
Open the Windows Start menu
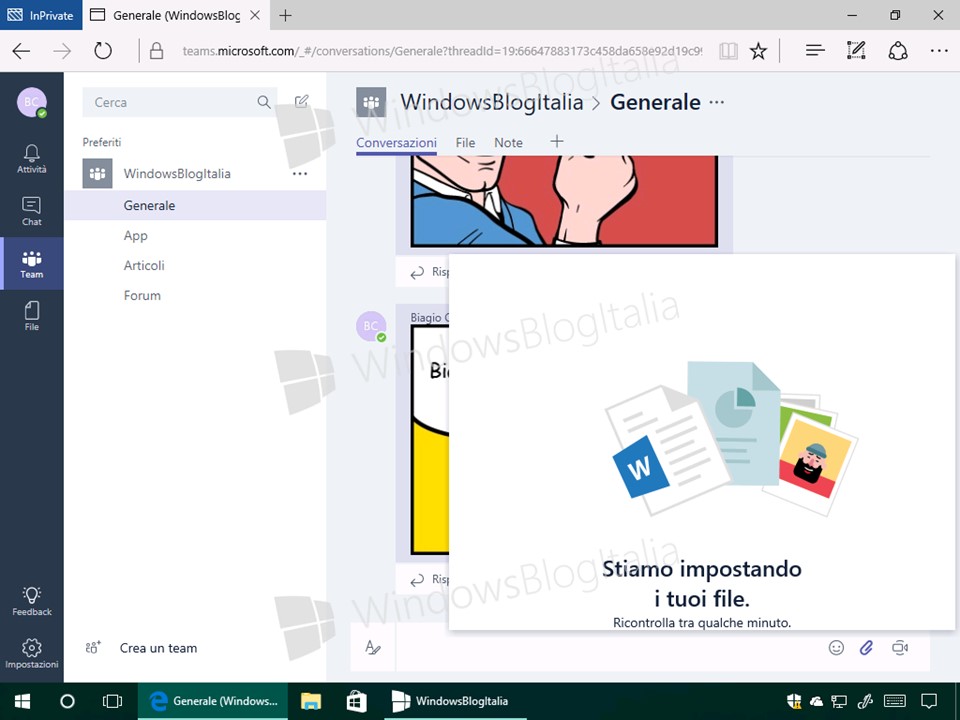[23, 701]
